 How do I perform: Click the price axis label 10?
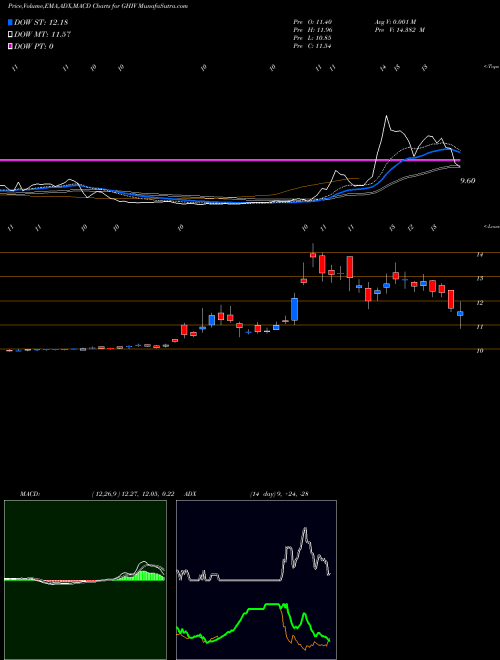pos(479,351)
